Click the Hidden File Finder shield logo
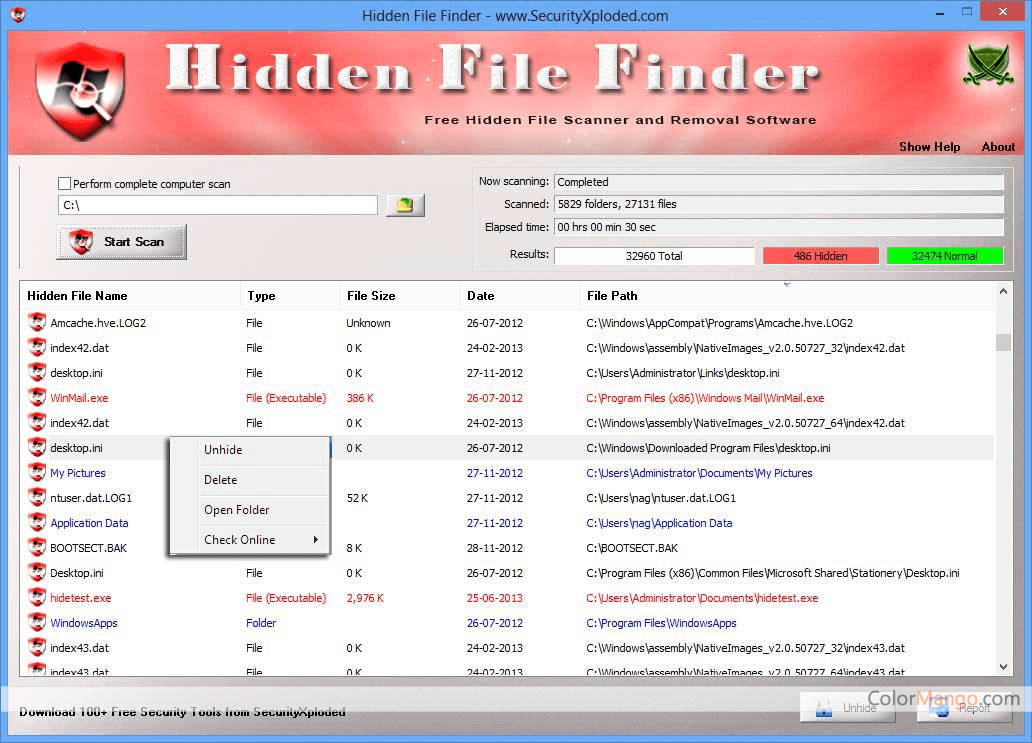The image size is (1032, 743). pos(80,91)
